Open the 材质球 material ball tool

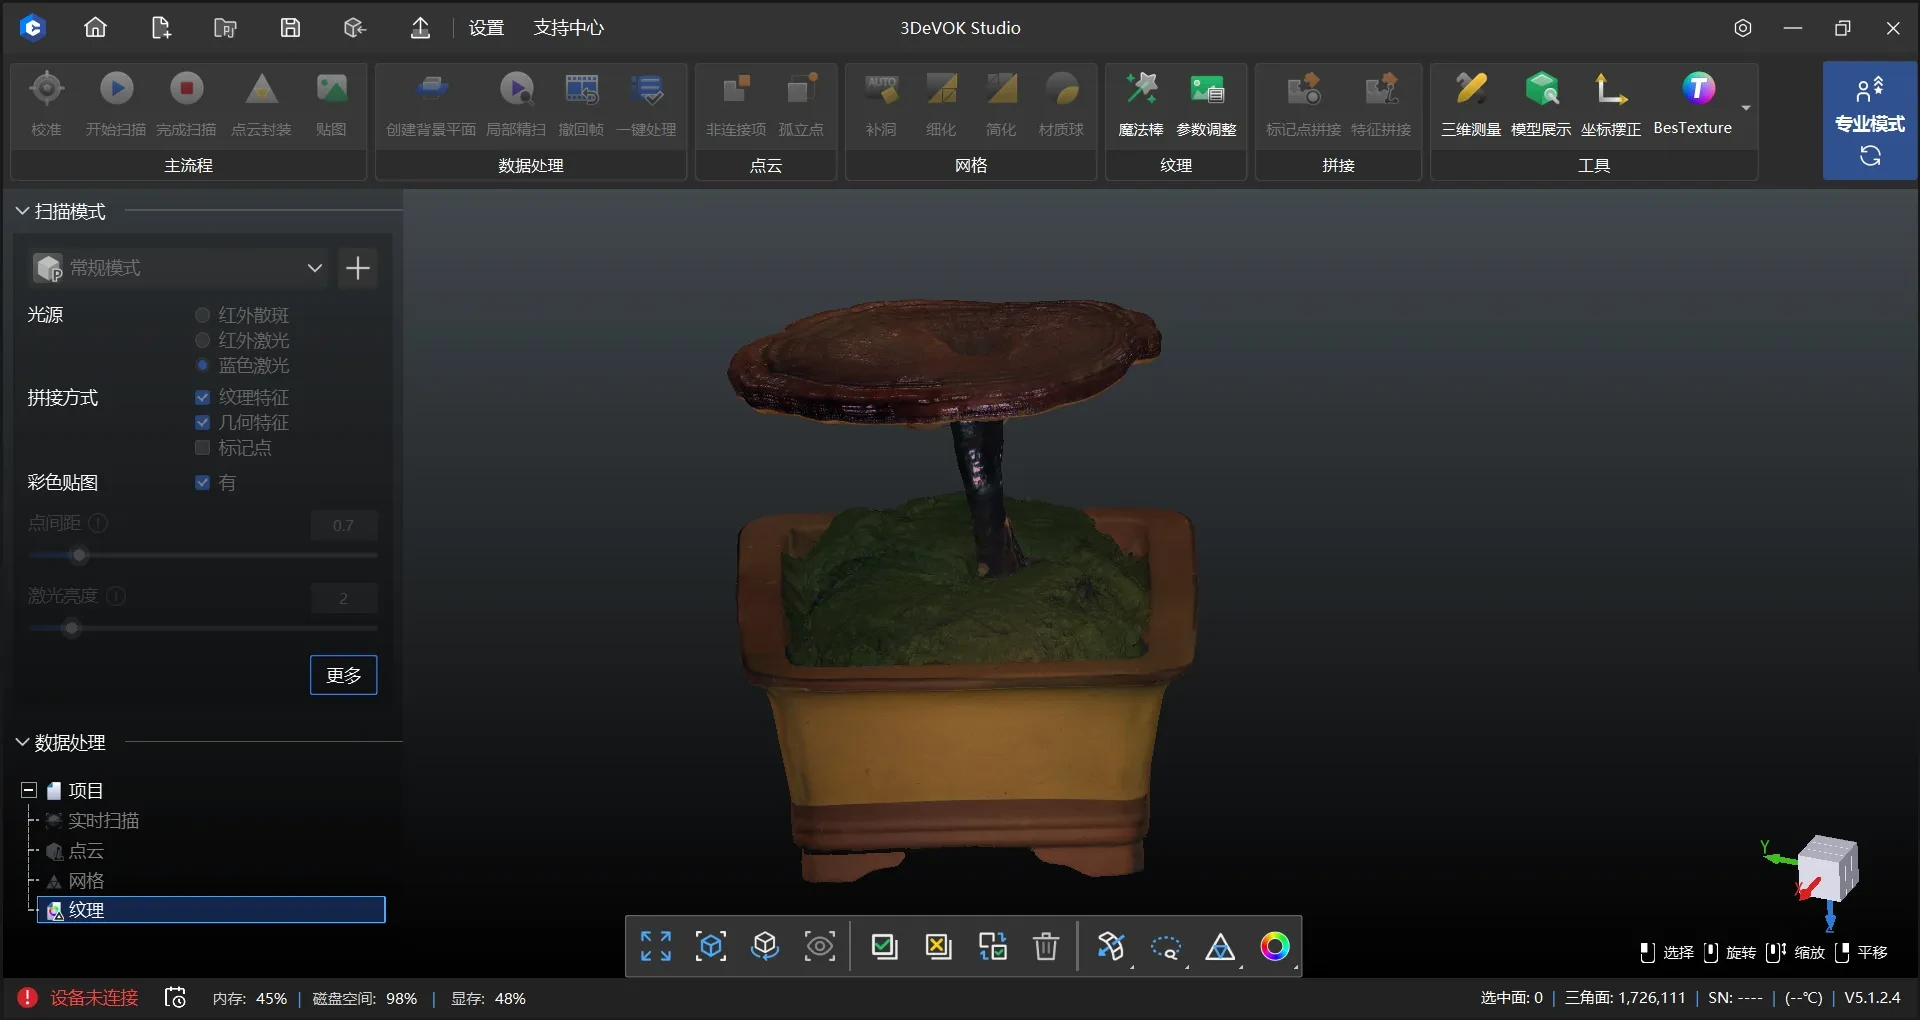[x=1061, y=104]
